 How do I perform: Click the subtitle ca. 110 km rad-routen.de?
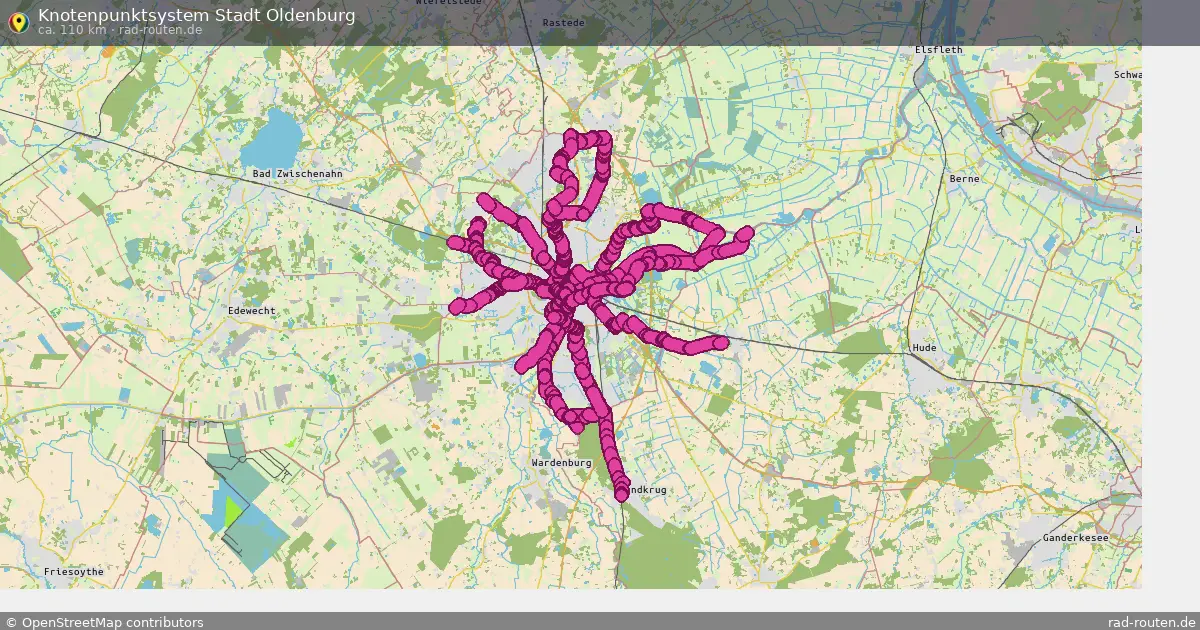(120, 30)
